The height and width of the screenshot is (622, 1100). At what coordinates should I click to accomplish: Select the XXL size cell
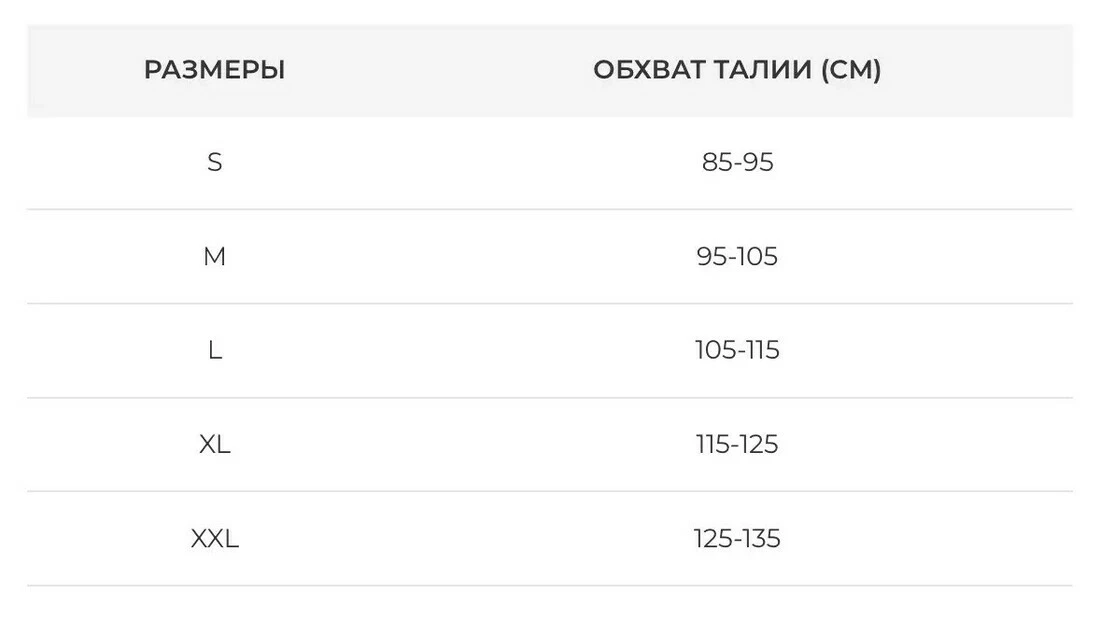pos(214,539)
